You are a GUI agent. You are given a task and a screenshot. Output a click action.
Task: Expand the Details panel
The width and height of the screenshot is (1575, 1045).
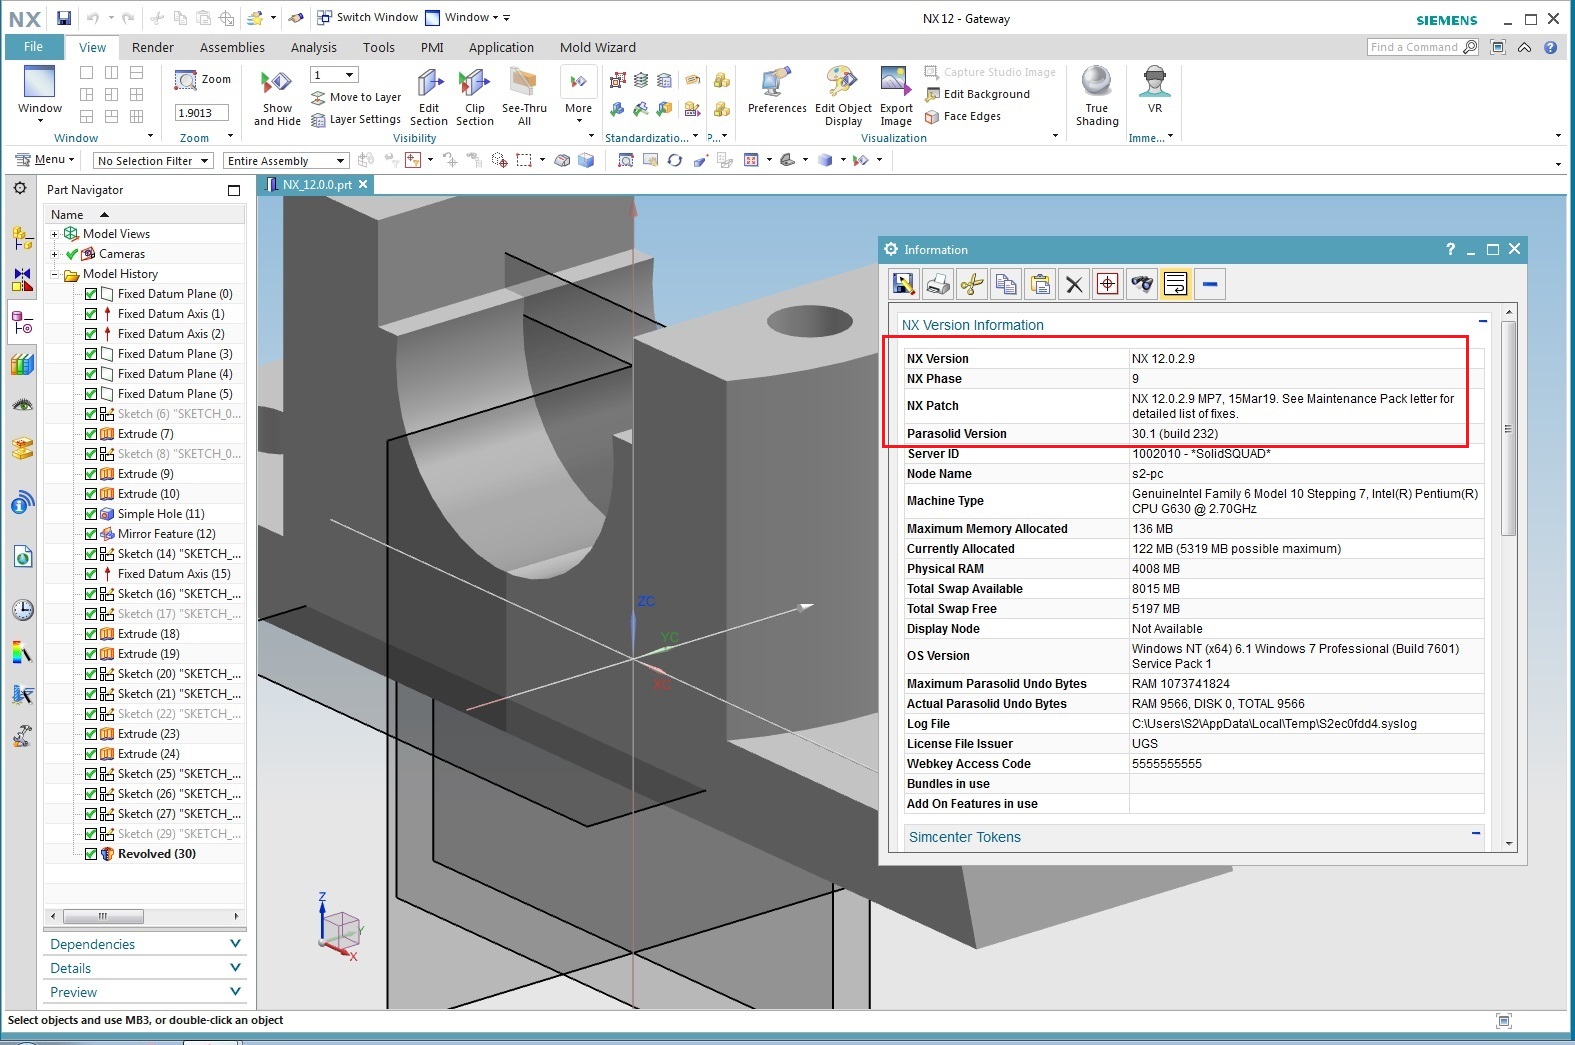pos(145,968)
